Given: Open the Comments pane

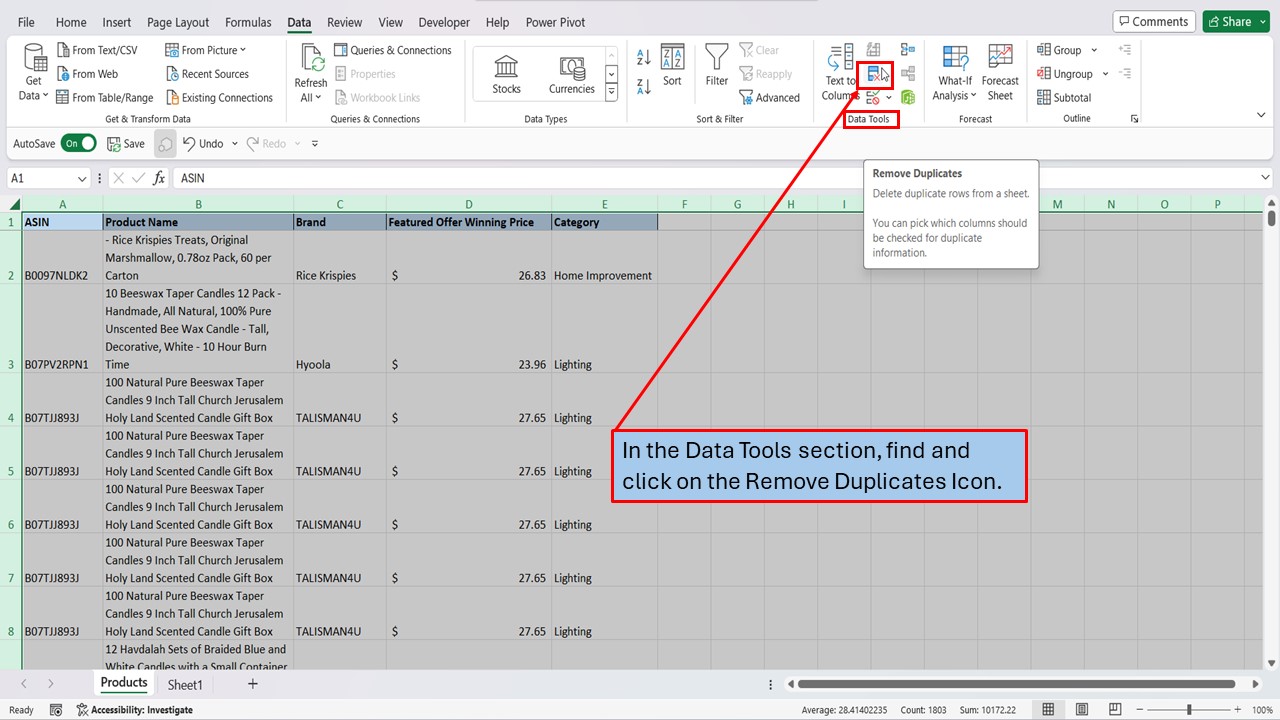Looking at the screenshot, I should 1154,20.
